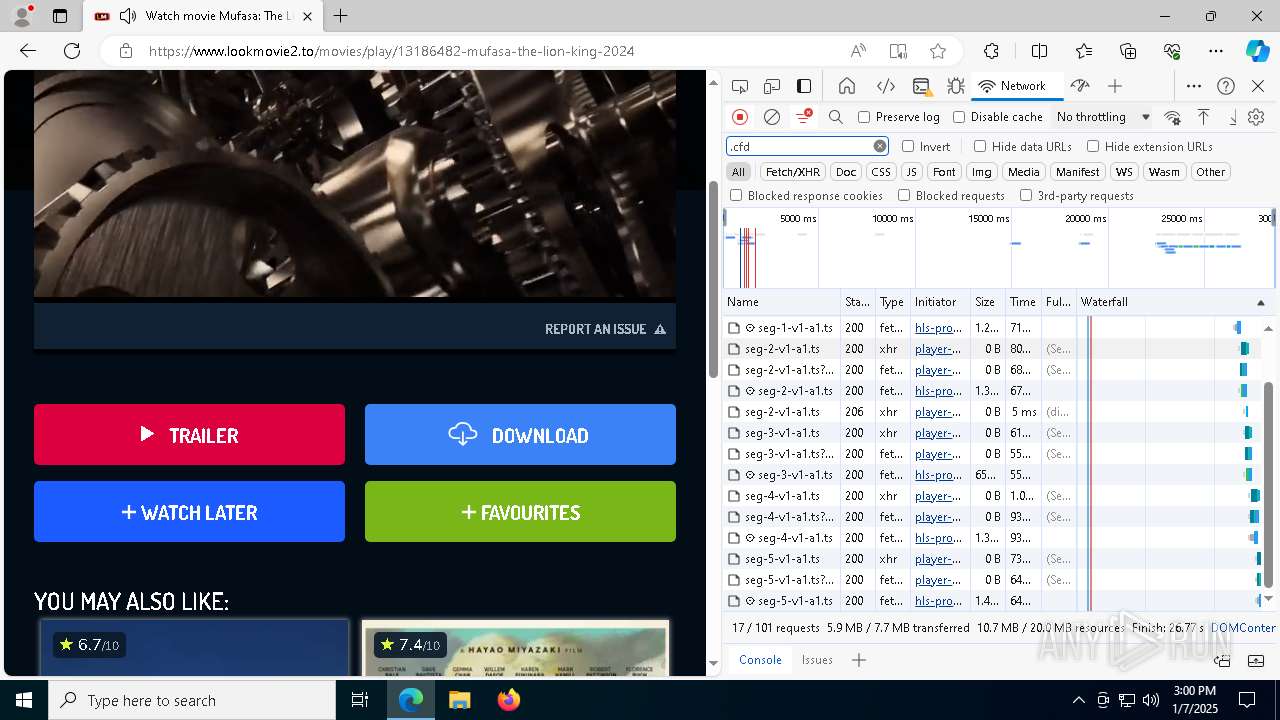The width and height of the screenshot is (1280, 720).
Task: Activate the inspect element picker icon
Action: (x=739, y=86)
